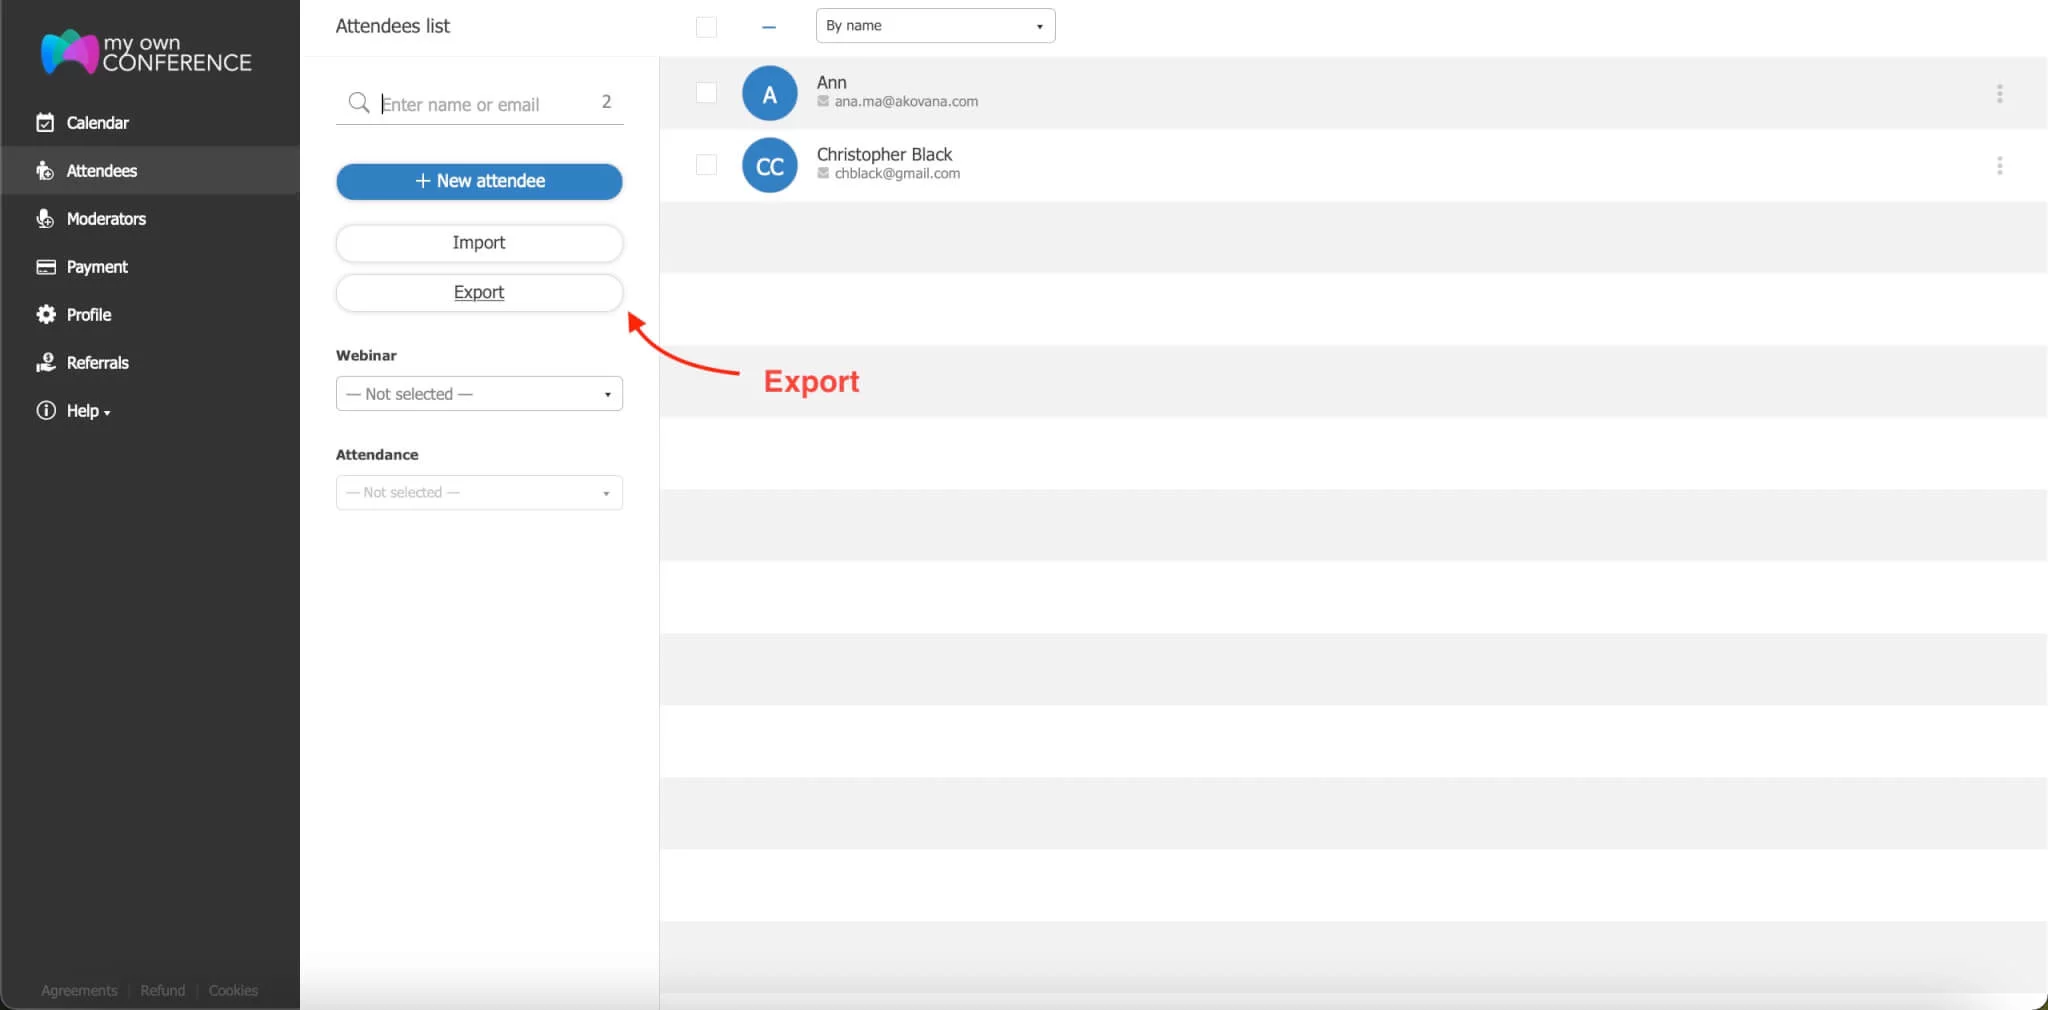Tick the checkbox next to Ann
Image resolution: width=2048 pixels, height=1010 pixels.
706,93
